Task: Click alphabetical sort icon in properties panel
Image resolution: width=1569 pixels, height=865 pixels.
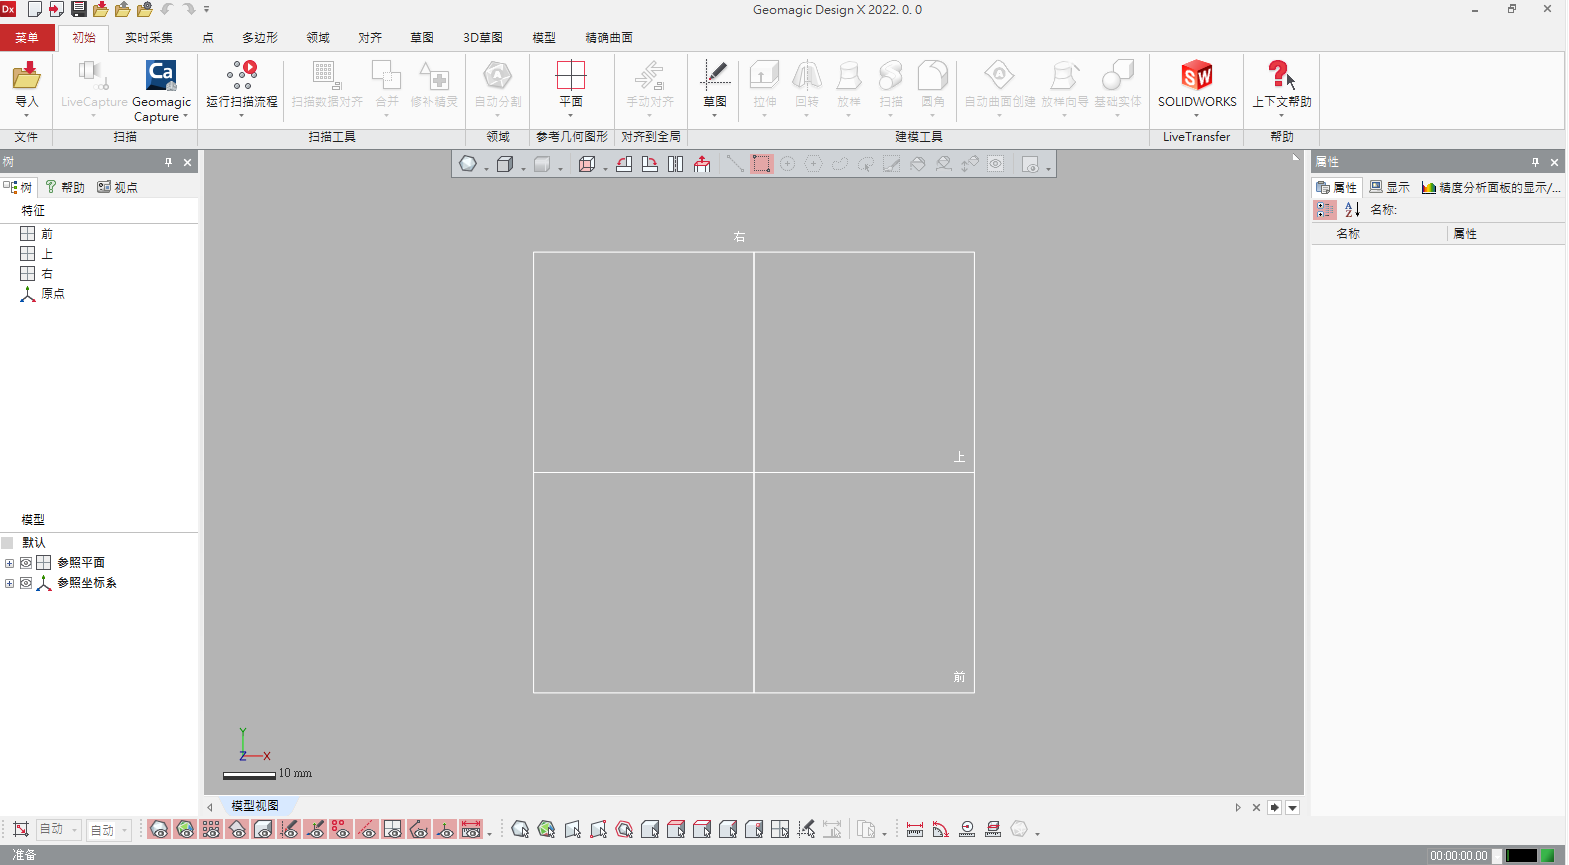Action: click(1352, 209)
